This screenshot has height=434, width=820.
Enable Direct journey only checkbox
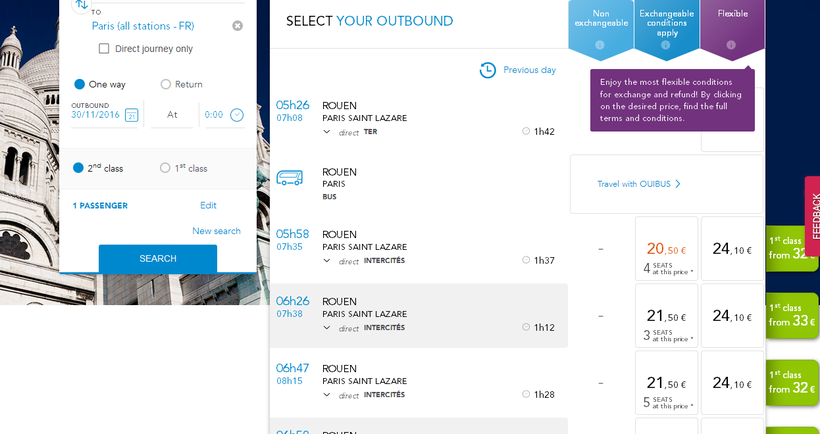[104, 49]
